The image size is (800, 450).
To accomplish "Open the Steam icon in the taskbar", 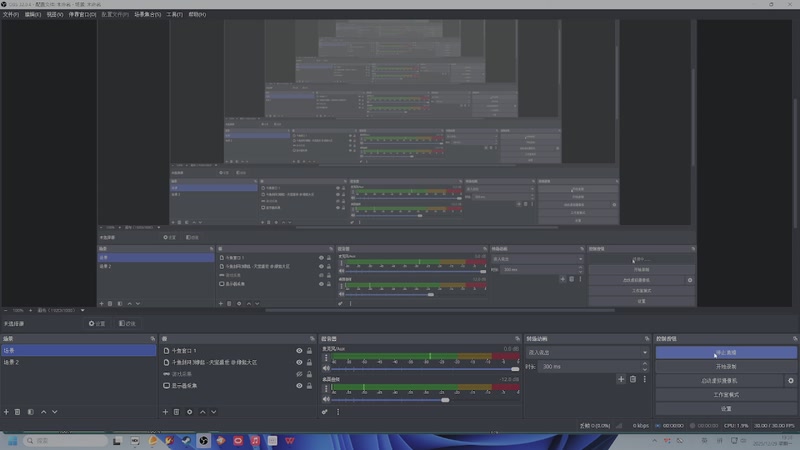I will pos(186,441).
